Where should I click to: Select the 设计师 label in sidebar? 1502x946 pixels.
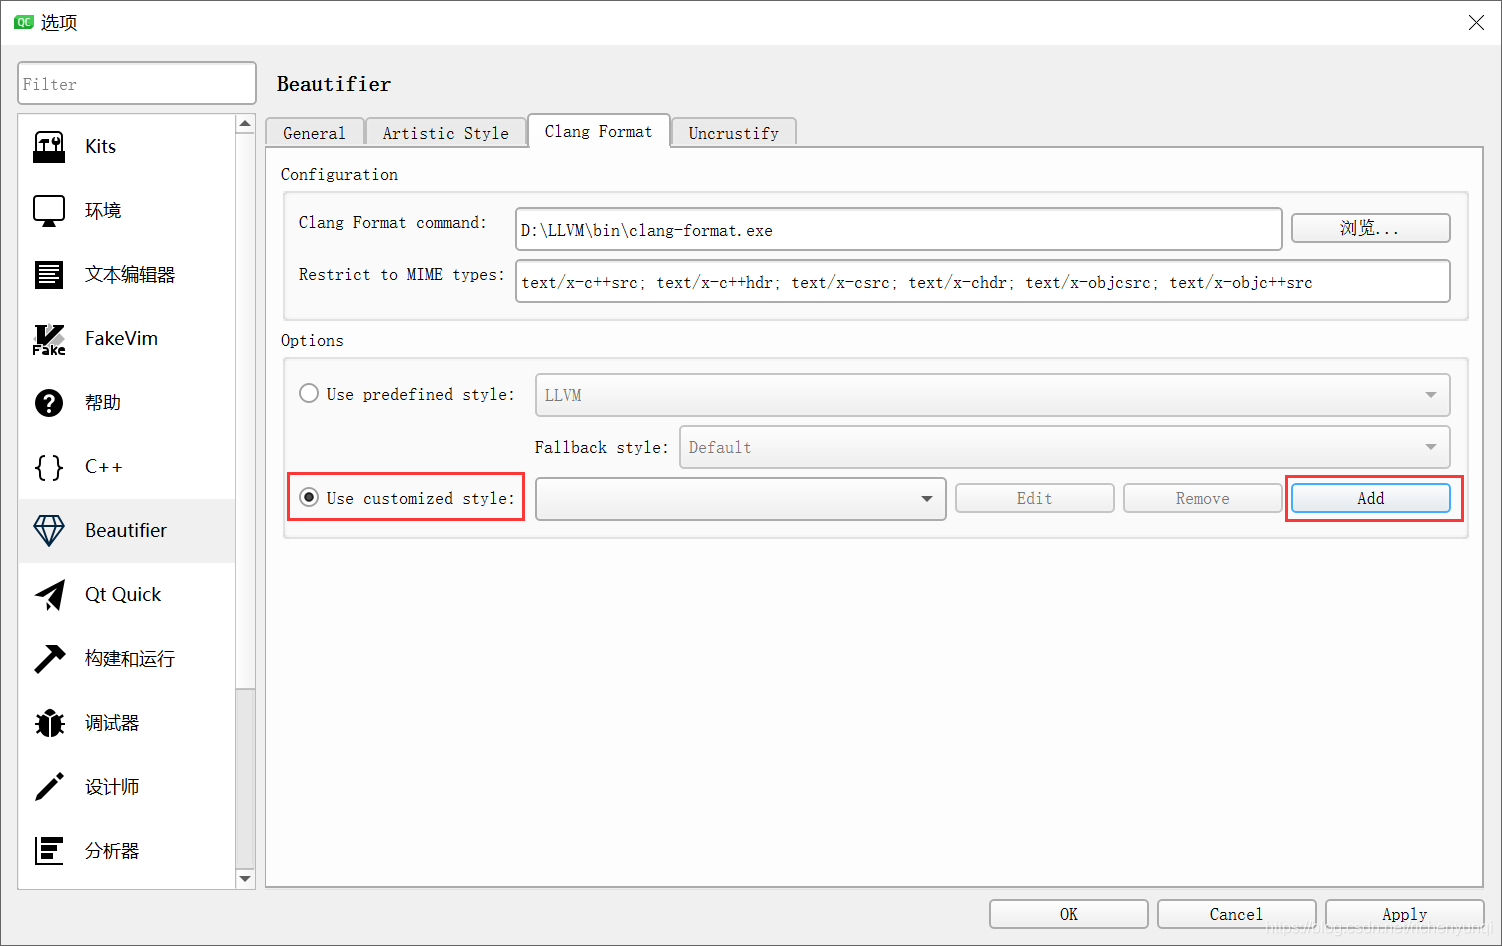point(112,787)
